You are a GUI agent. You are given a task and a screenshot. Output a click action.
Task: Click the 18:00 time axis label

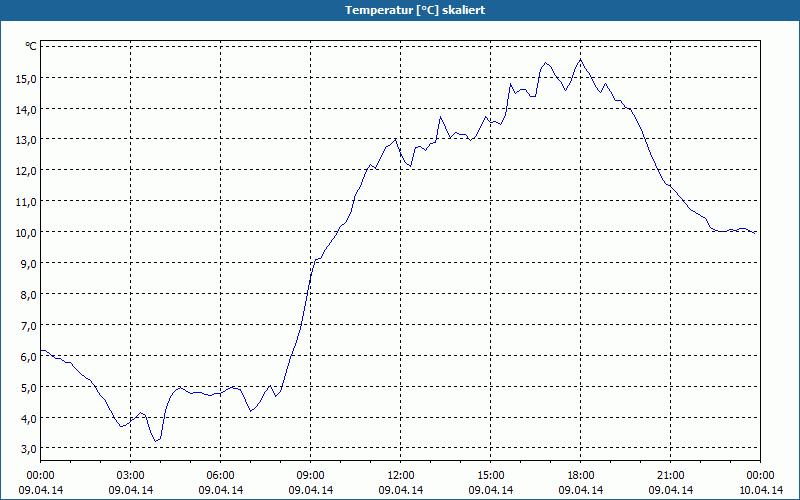coord(581,476)
